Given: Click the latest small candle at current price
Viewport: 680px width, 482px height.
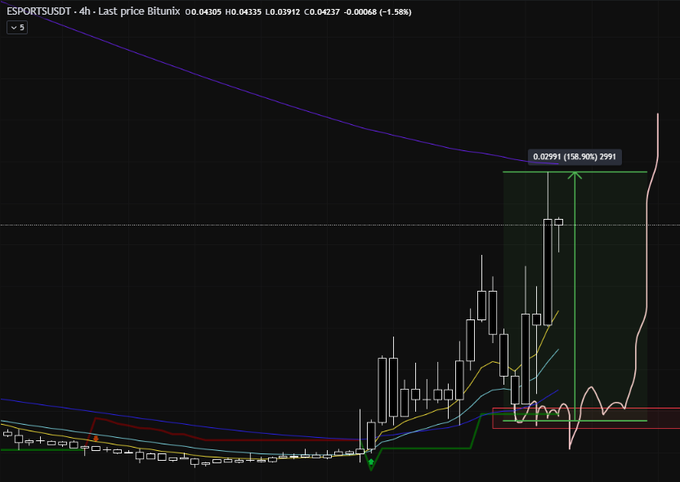Looking at the screenshot, I should coord(559,222).
